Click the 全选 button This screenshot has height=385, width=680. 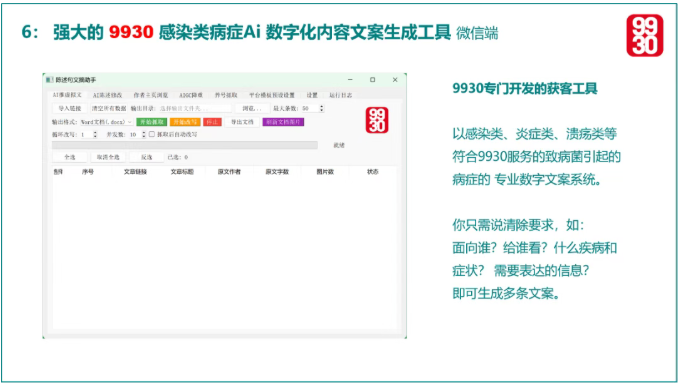coord(70,157)
